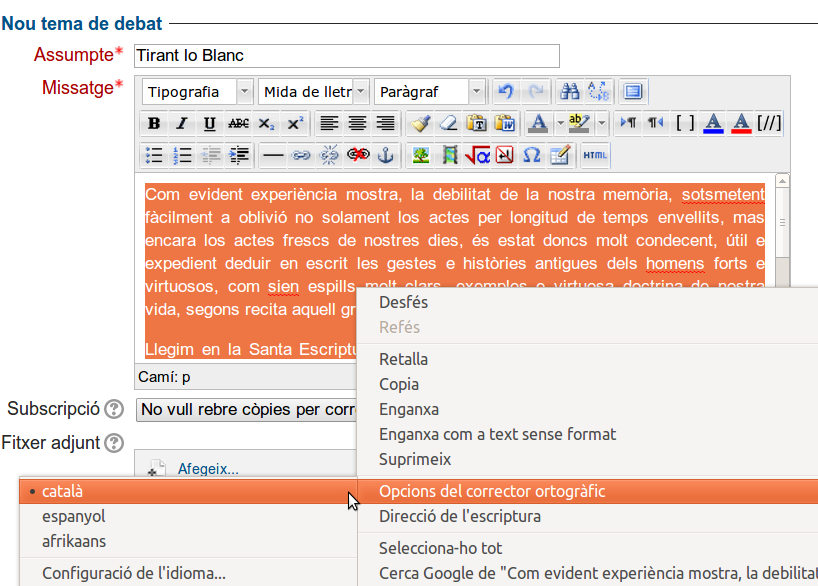Open the HTML source editor
The width and height of the screenshot is (818, 586).
pyautogui.click(x=595, y=155)
